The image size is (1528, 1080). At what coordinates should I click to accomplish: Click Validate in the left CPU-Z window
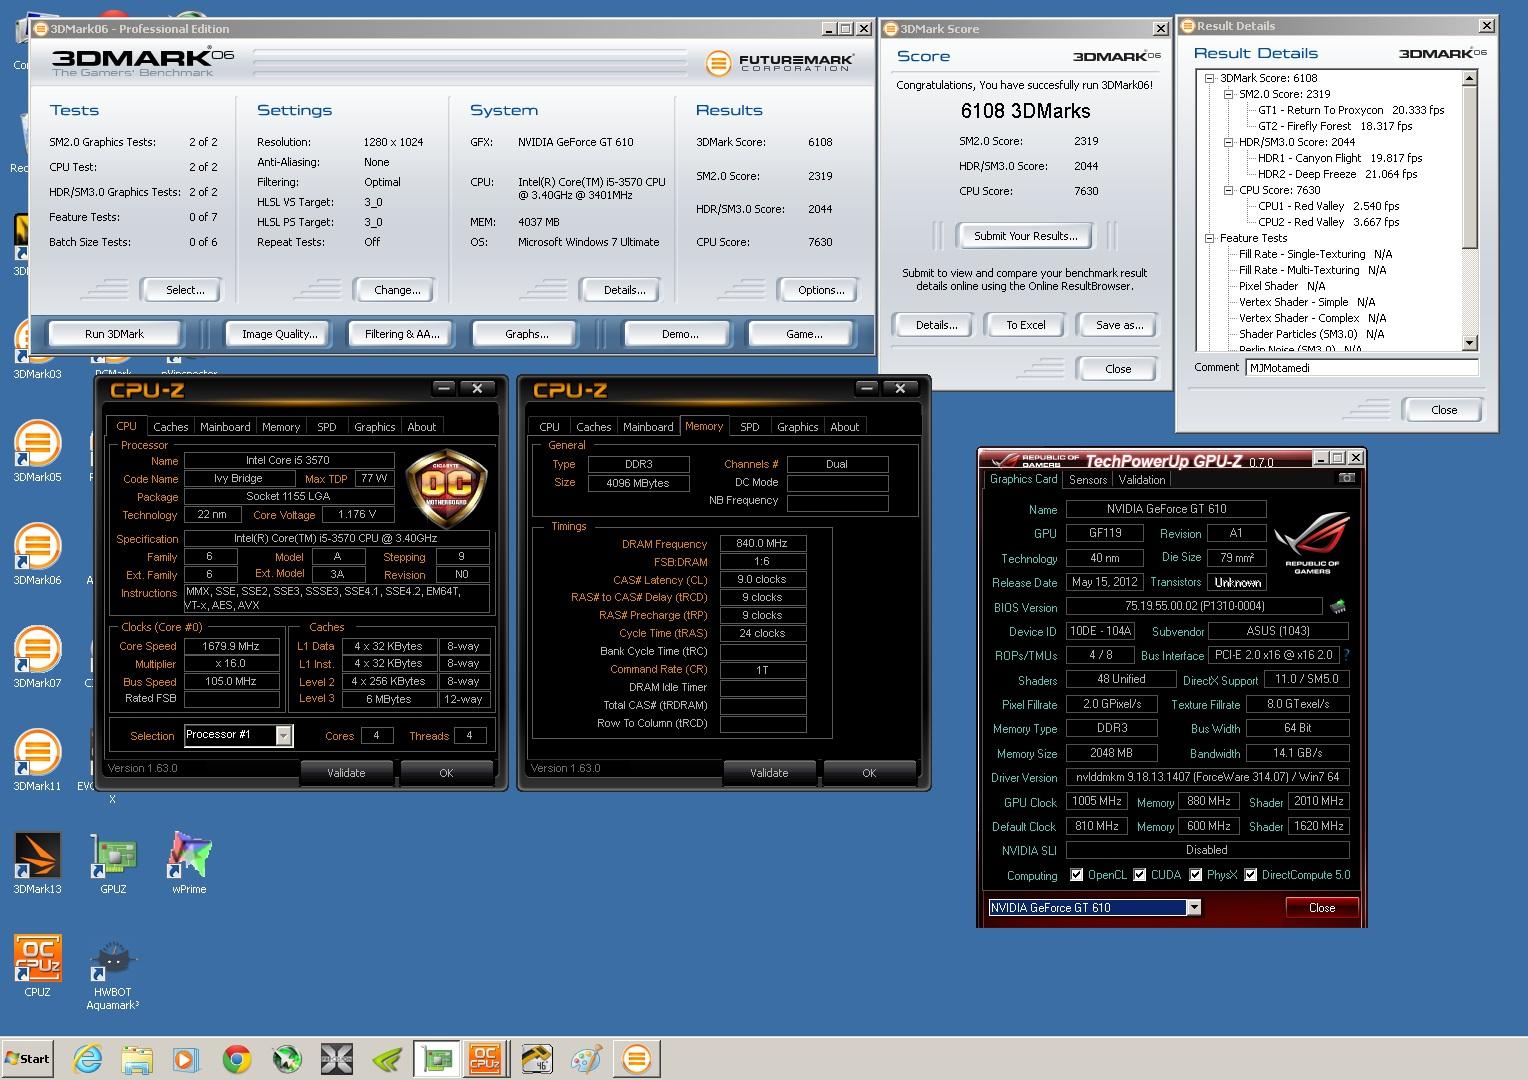[x=346, y=773]
